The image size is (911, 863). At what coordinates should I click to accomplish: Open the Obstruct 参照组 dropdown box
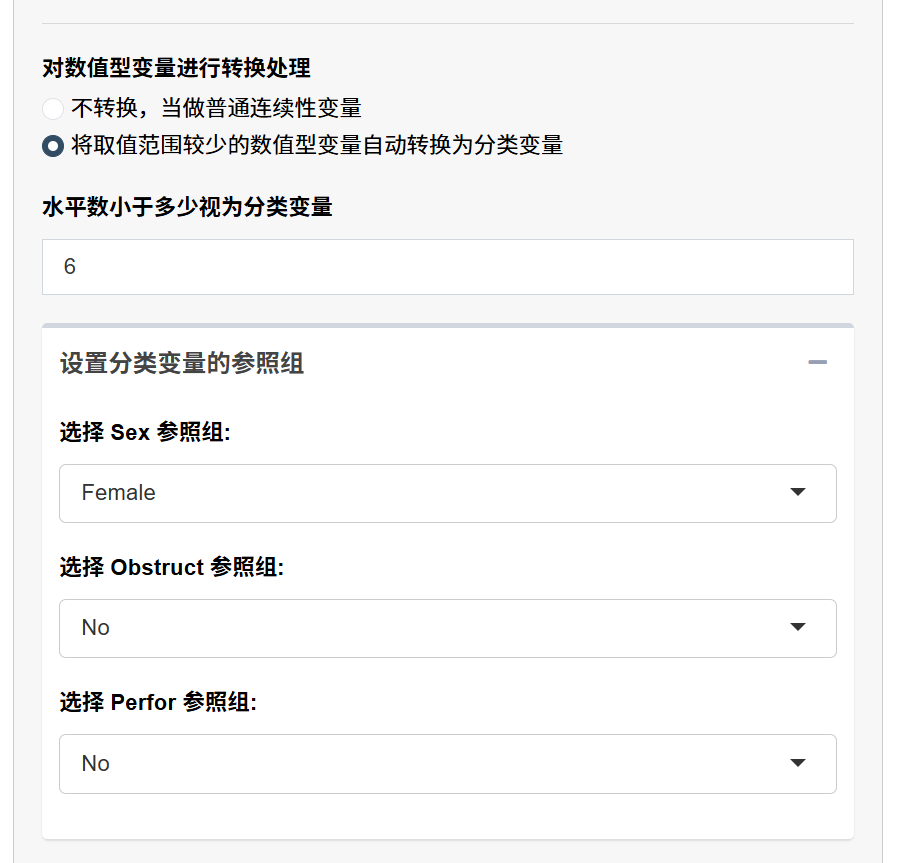point(447,628)
